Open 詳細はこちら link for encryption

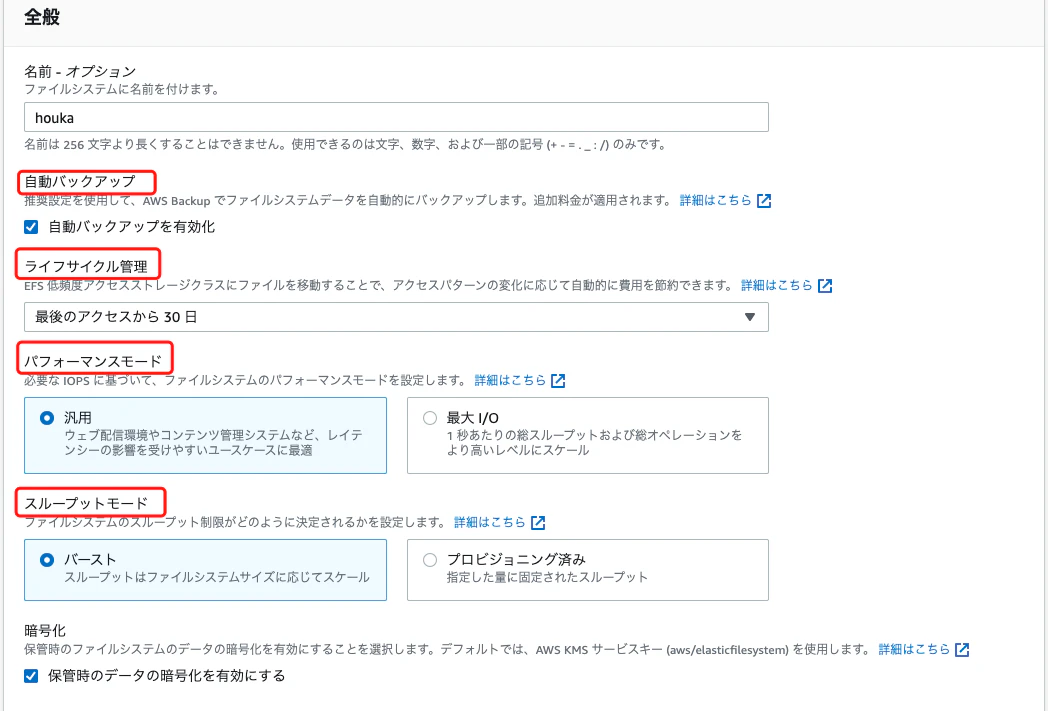point(914,649)
